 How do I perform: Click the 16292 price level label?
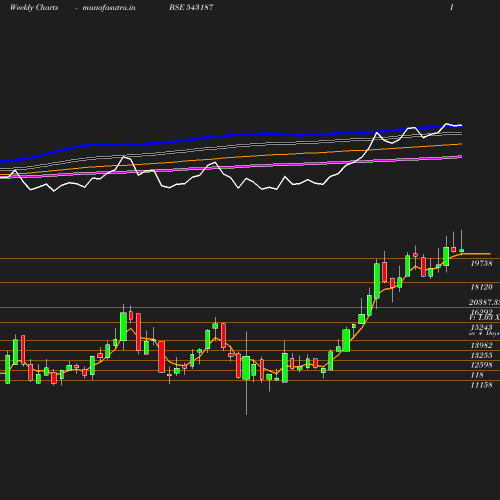tap(481, 311)
